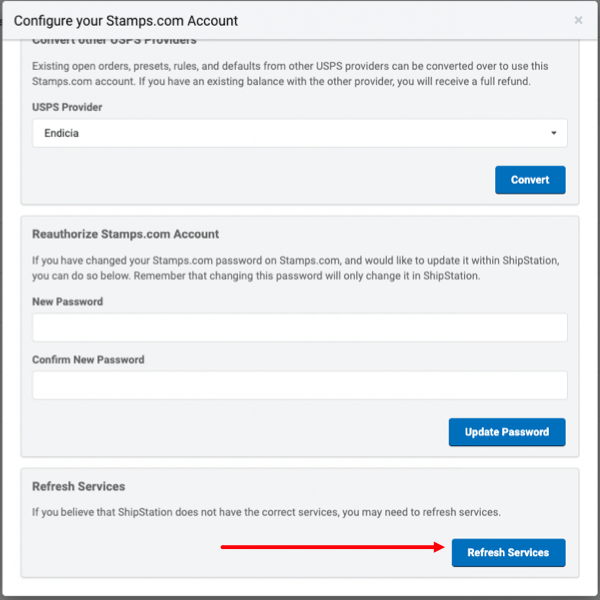Hit the Refresh Services button

[508, 553]
